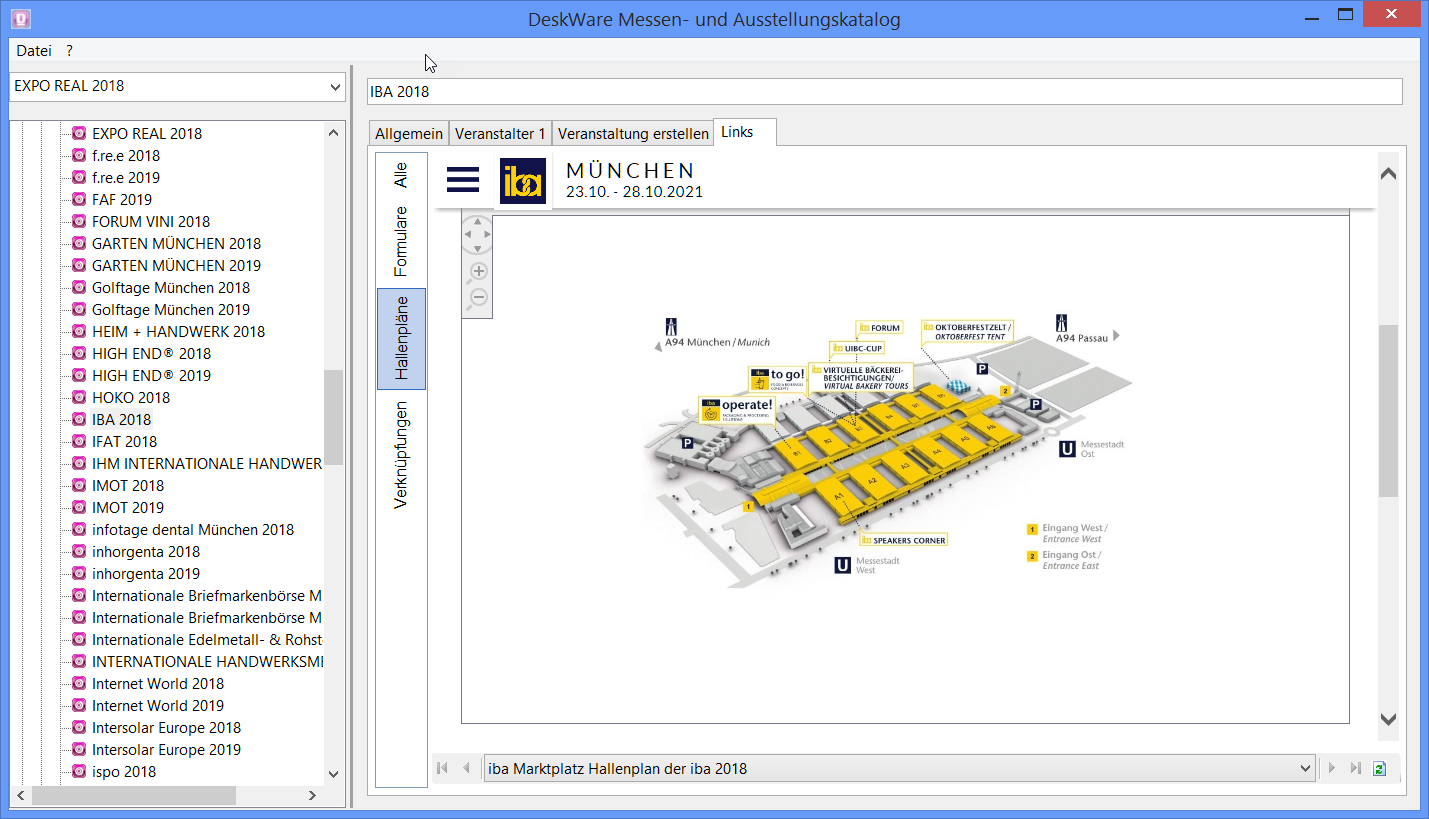Click tree horizontal scroll left arrow

click(19, 795)
